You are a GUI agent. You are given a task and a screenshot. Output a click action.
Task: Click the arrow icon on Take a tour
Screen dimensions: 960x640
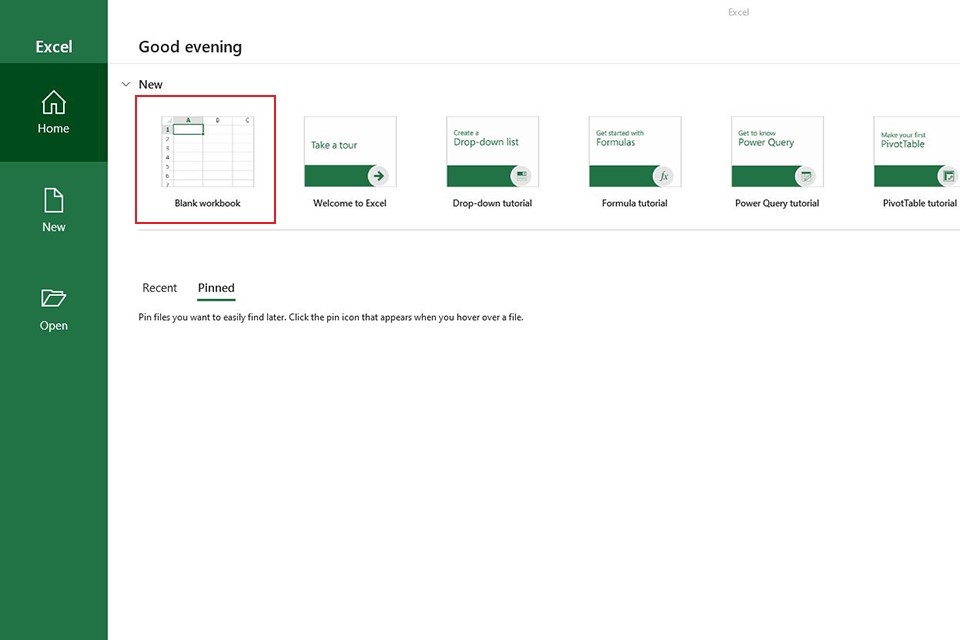pos(379,176)
